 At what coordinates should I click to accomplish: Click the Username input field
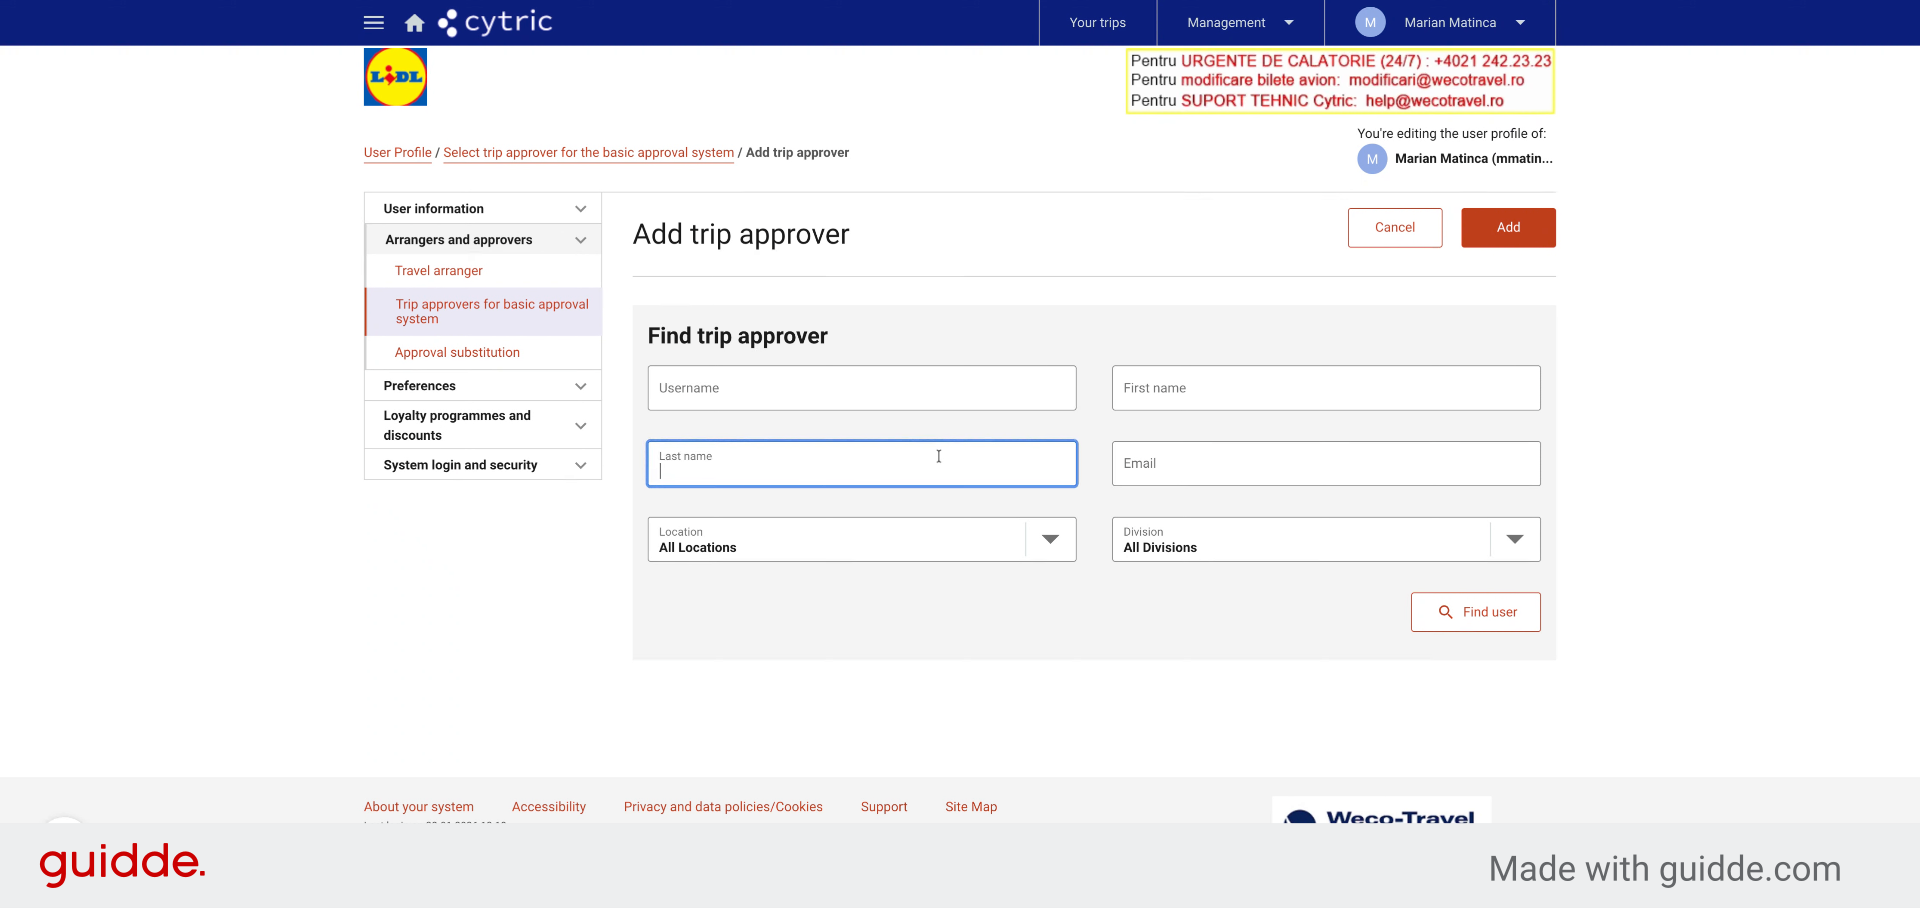[x=862, y=388]
